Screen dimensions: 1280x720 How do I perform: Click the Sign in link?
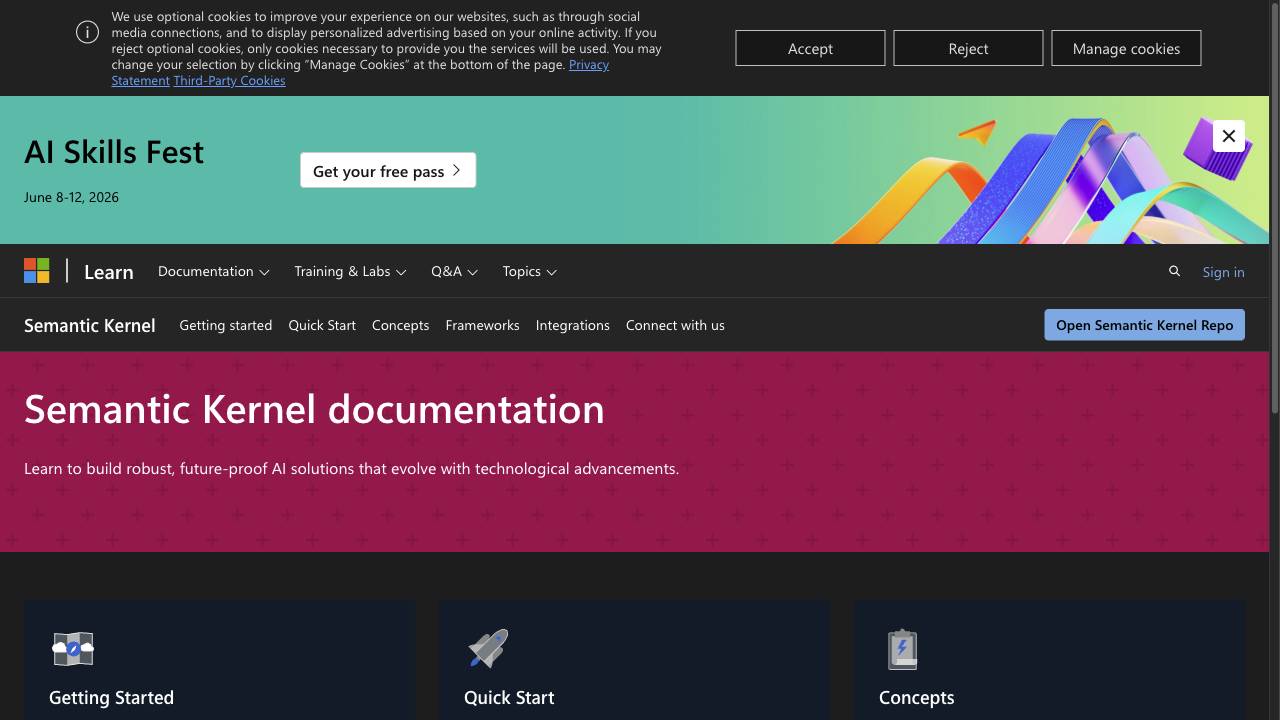pos(1224,272)
